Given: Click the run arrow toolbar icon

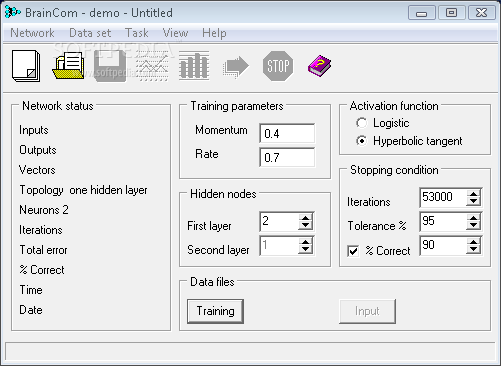Looking at the screenshot, I should pyautogui.click(x=236, y=67).
